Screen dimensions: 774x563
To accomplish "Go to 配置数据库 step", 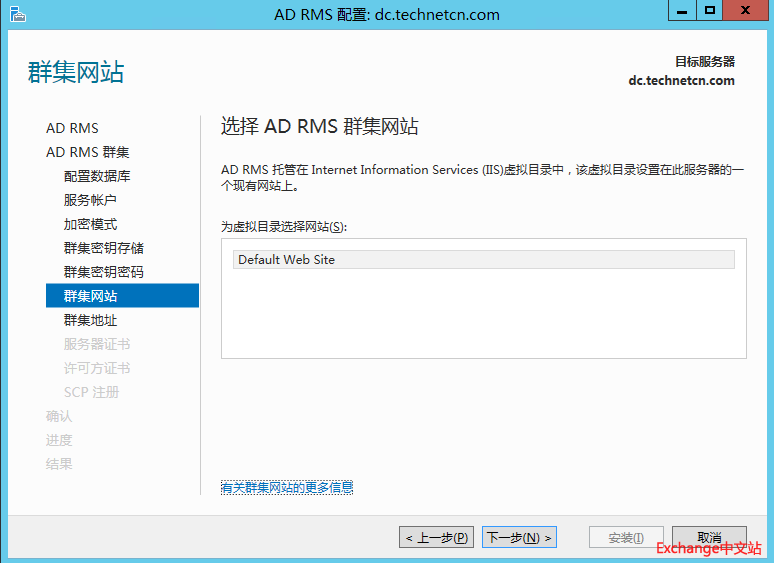I will click(97, 176).
